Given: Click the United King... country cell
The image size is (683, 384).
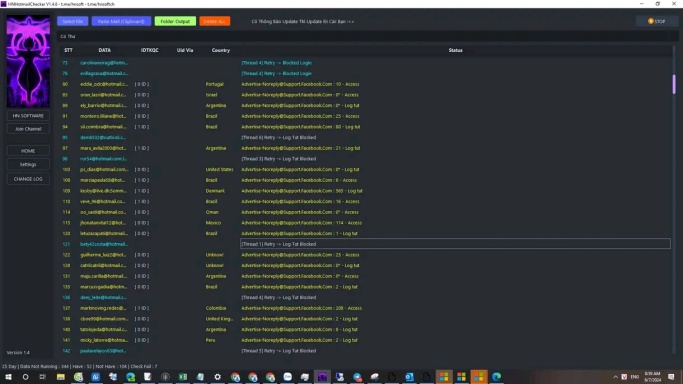Looking at the screenshot, I should point(219,319).
